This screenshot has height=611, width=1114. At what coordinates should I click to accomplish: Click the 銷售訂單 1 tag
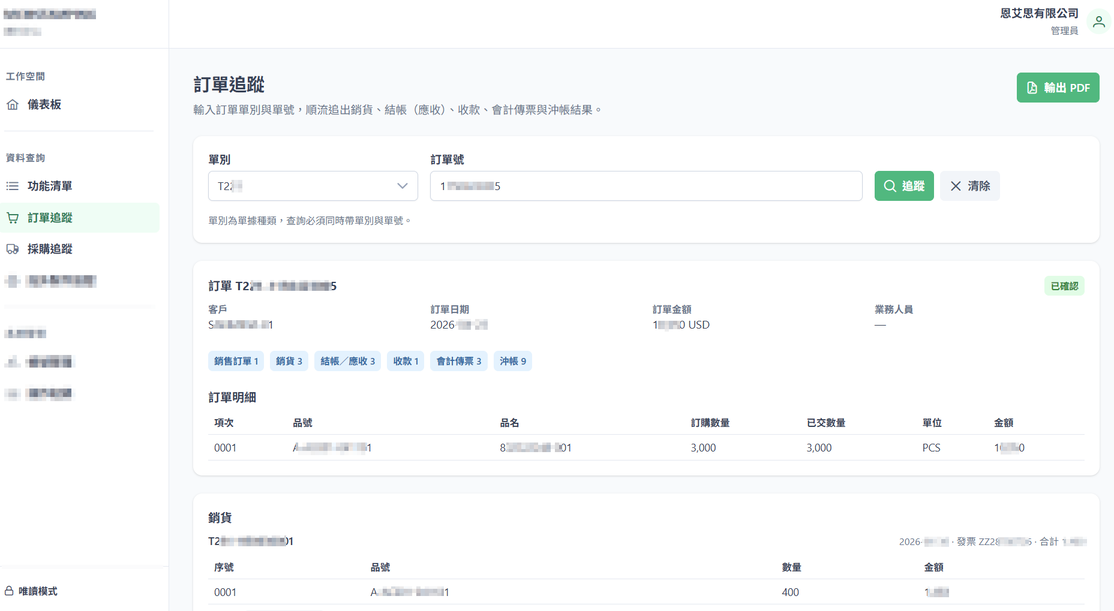point(236,361)
